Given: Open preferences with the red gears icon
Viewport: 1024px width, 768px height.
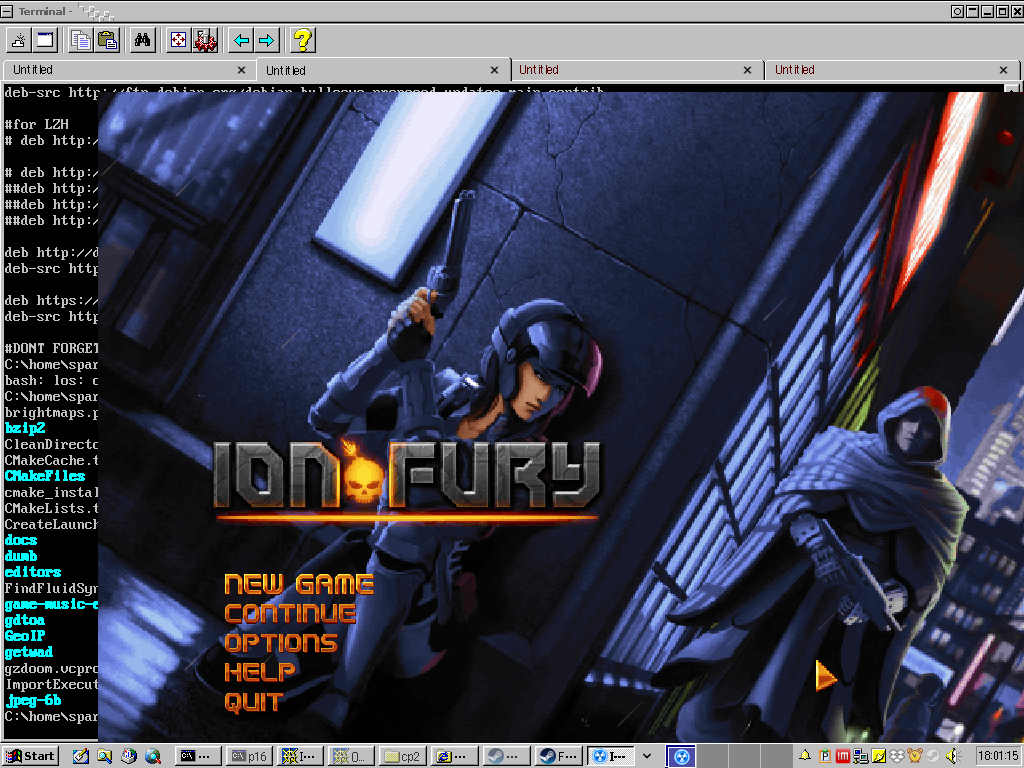Looking at the screenshot, I should 205,40.
